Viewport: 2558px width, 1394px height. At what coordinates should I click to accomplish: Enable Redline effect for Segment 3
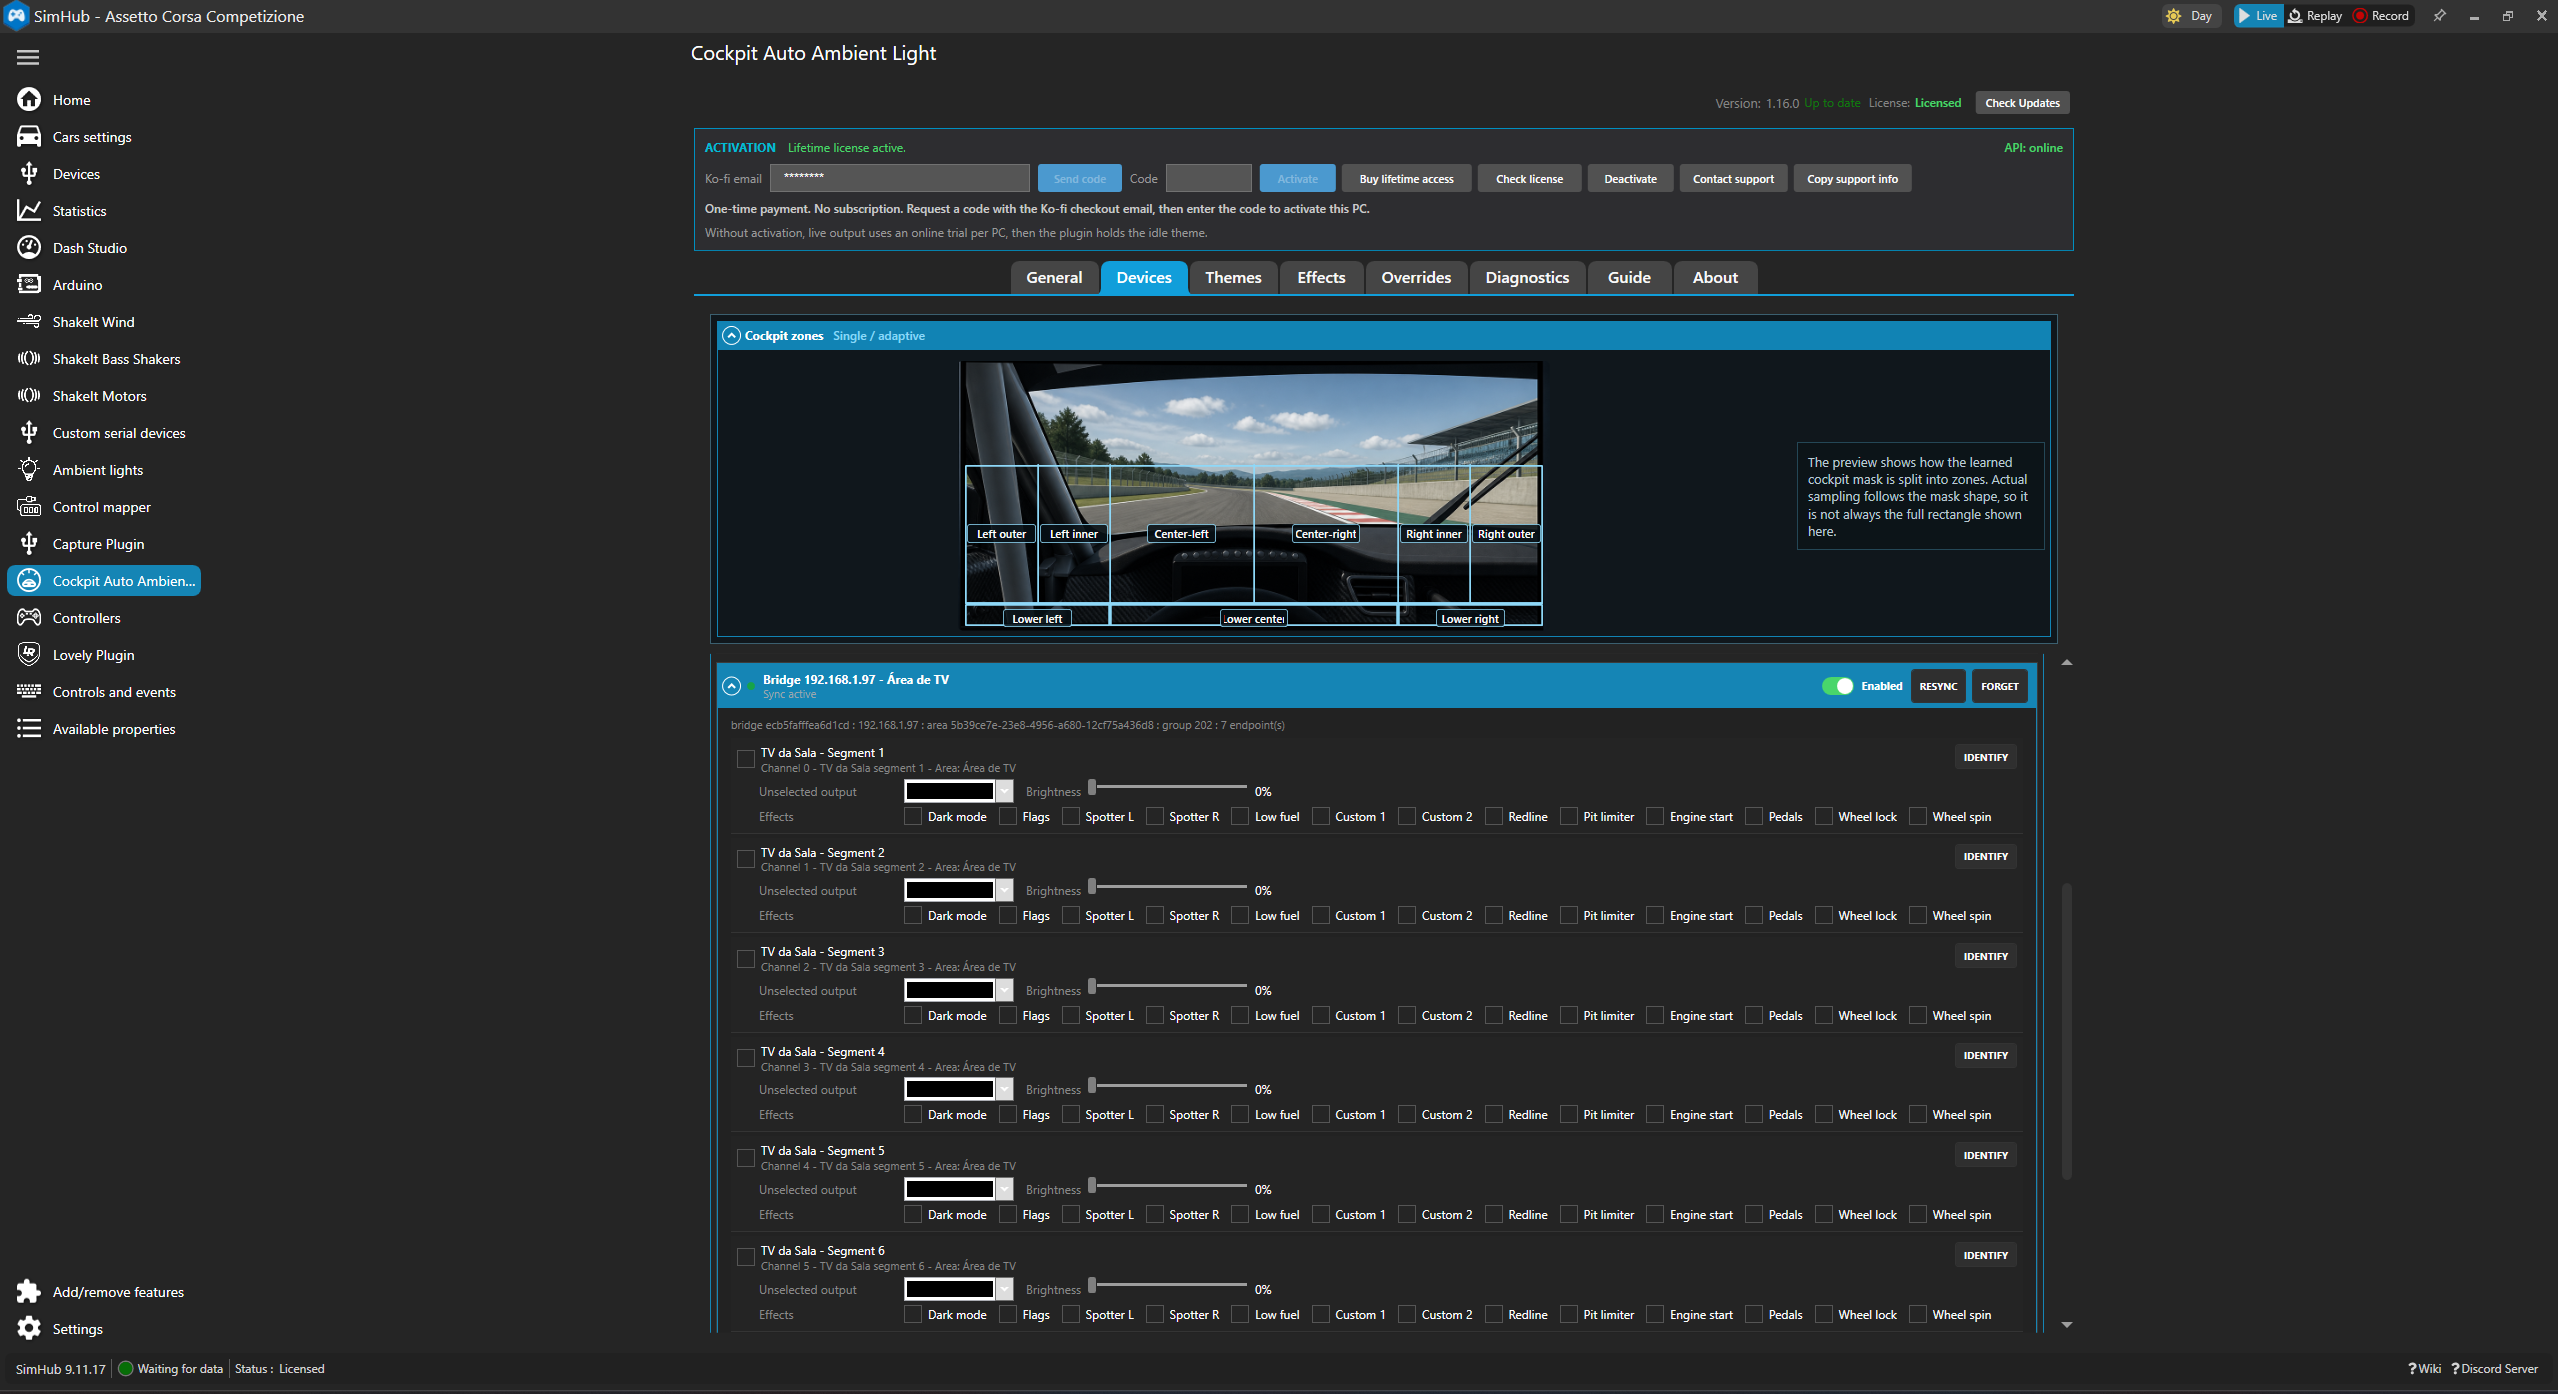point(1494,1015)
